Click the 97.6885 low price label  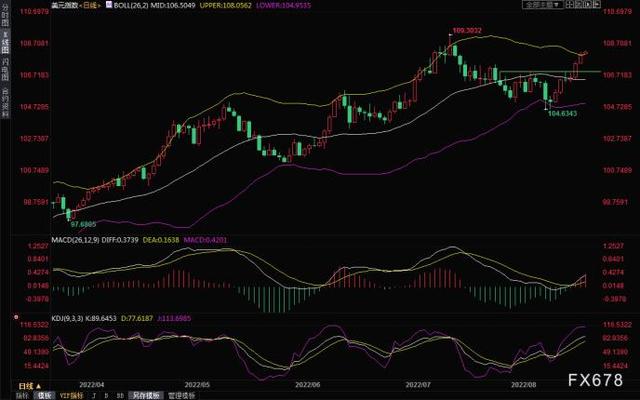83,224
